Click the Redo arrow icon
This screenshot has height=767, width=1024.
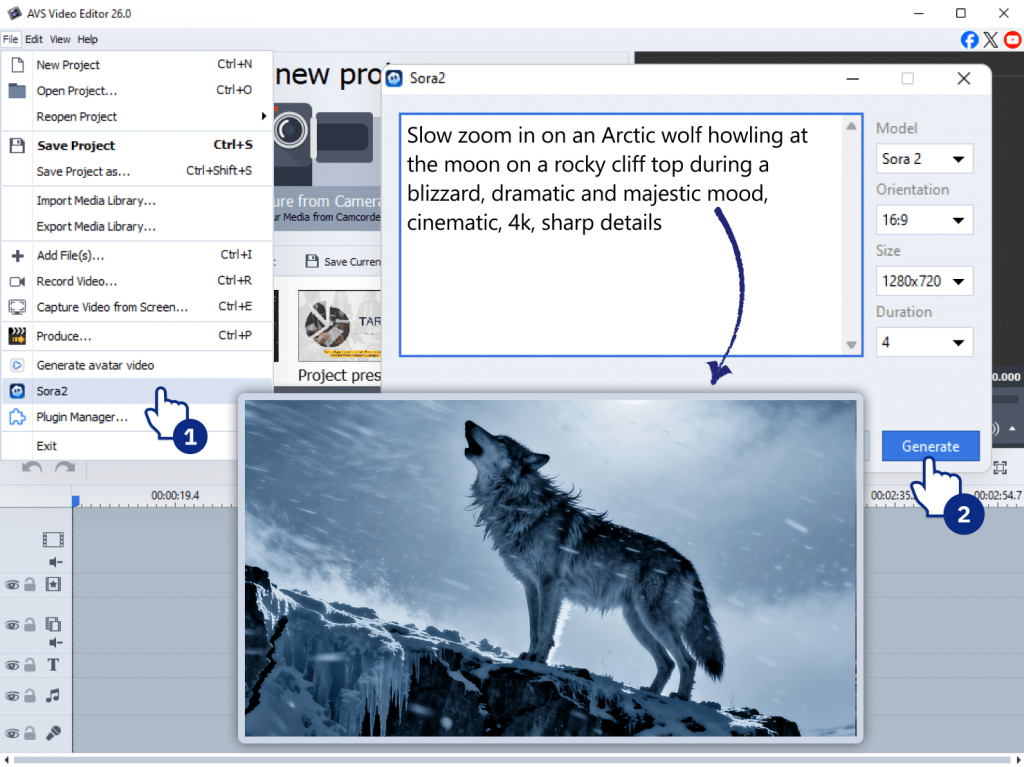pos(64,468)
